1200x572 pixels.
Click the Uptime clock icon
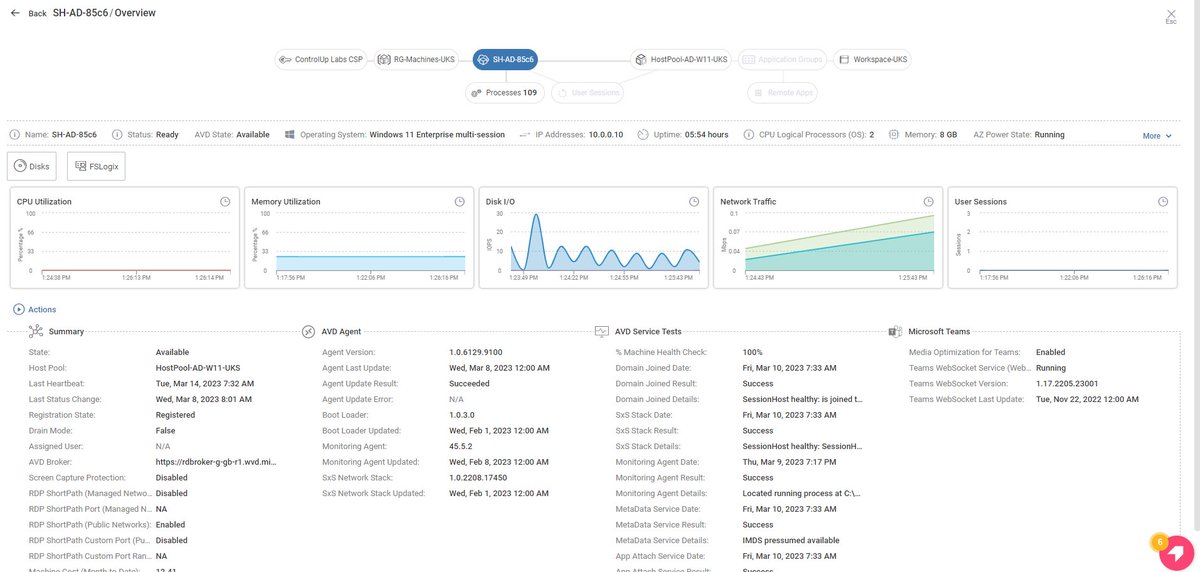[644, 134]
